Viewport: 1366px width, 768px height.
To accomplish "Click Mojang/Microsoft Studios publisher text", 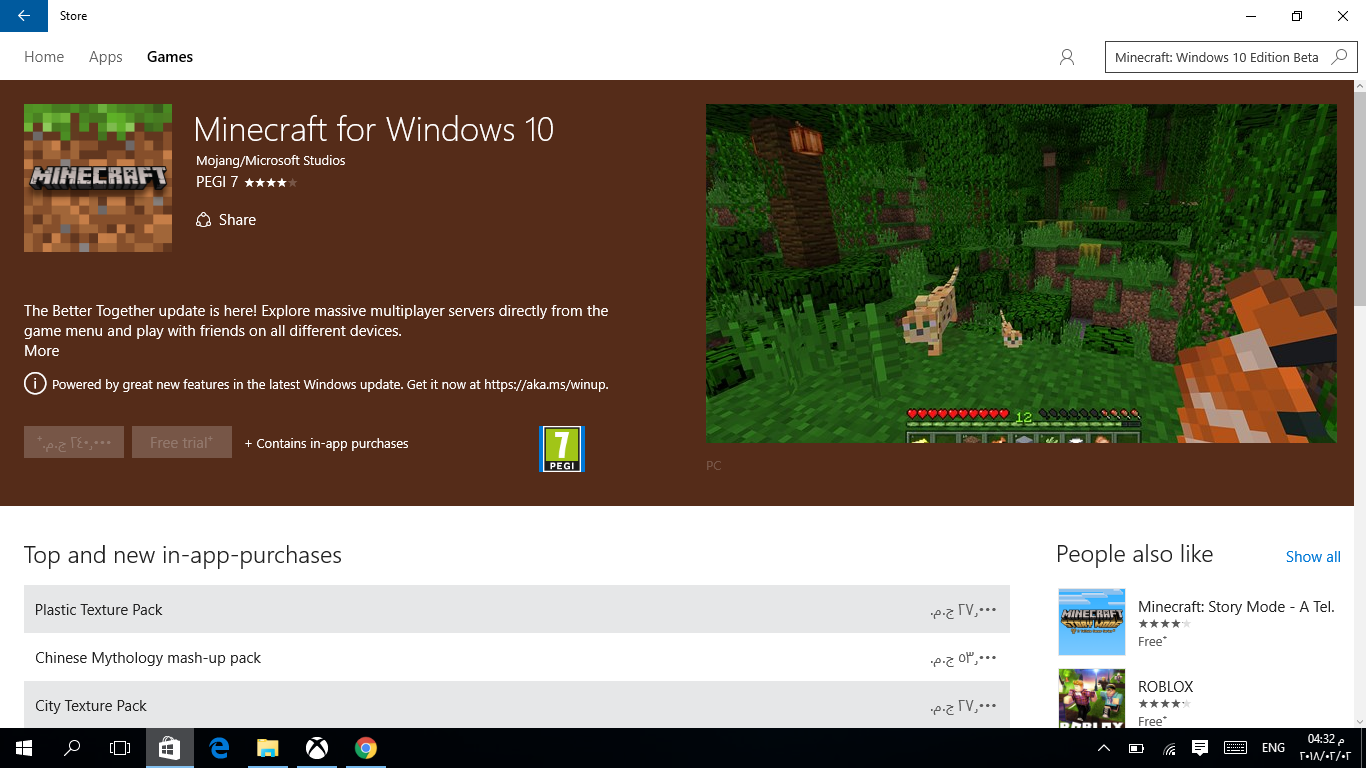I will pyautogui.click(x=271, y=160).
